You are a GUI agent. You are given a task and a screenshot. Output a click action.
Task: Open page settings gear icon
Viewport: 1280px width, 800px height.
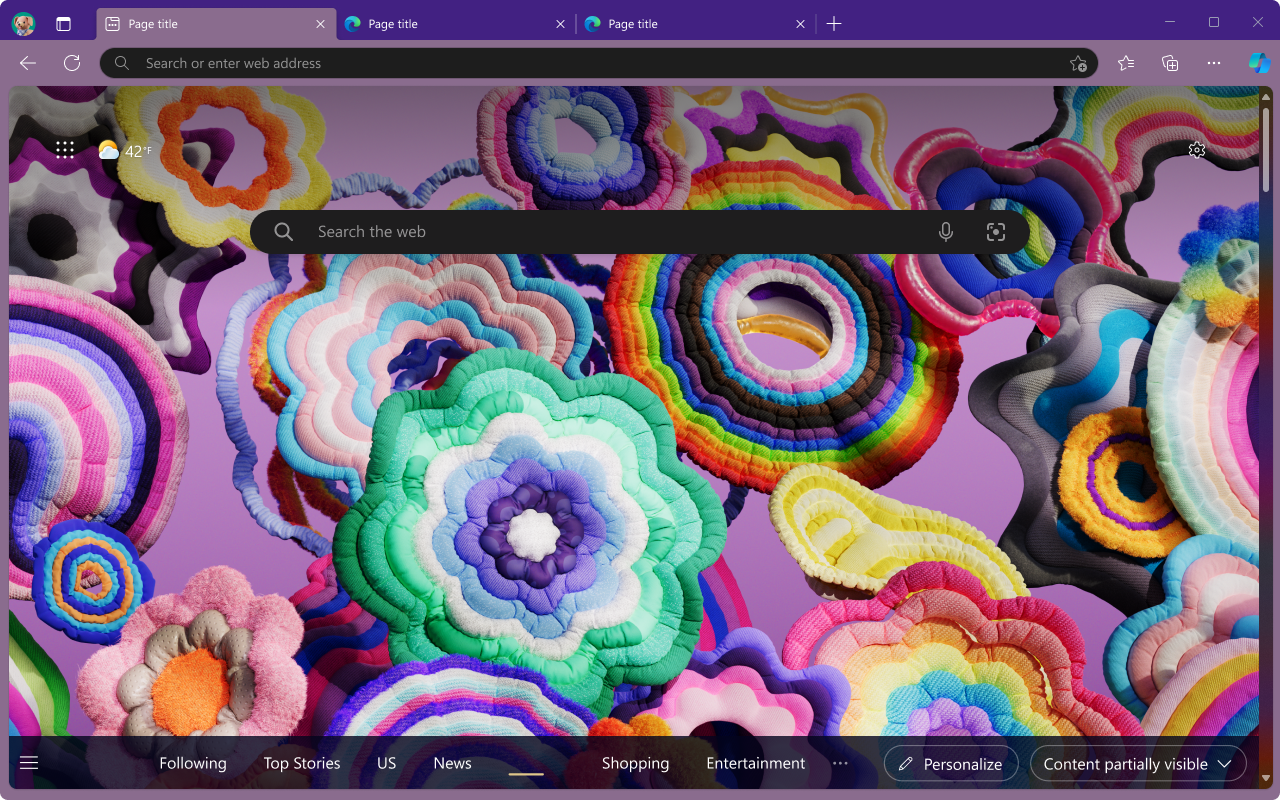(1197, 150)
